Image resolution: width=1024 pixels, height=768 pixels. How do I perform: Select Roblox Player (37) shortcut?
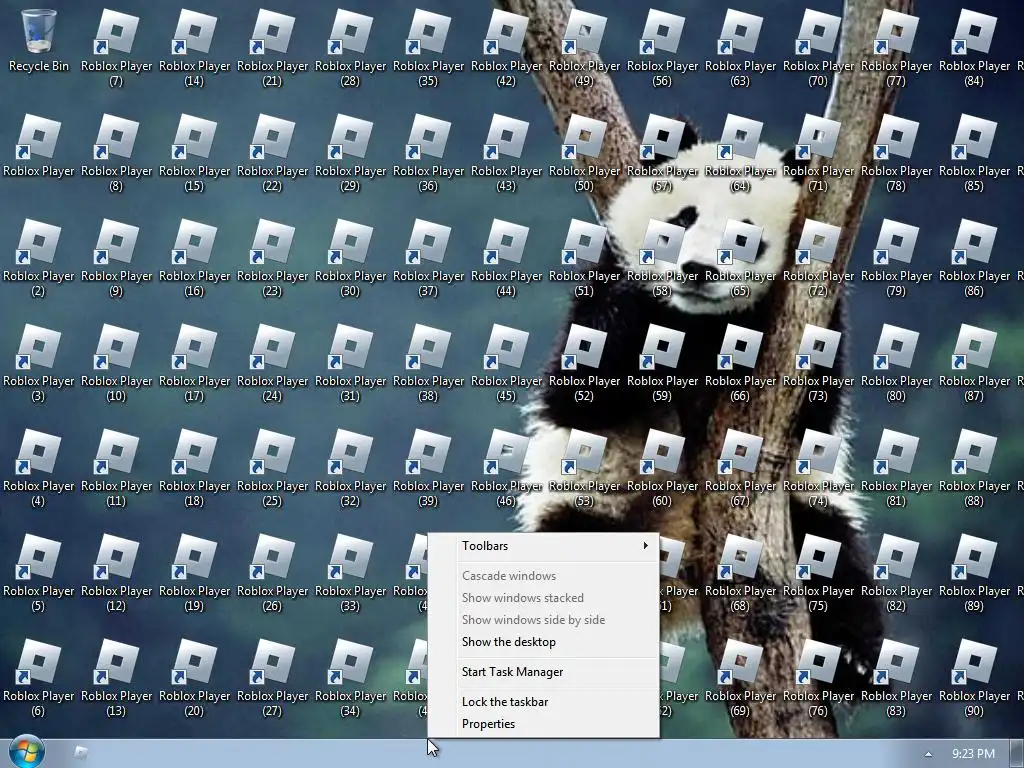point(428,257)
